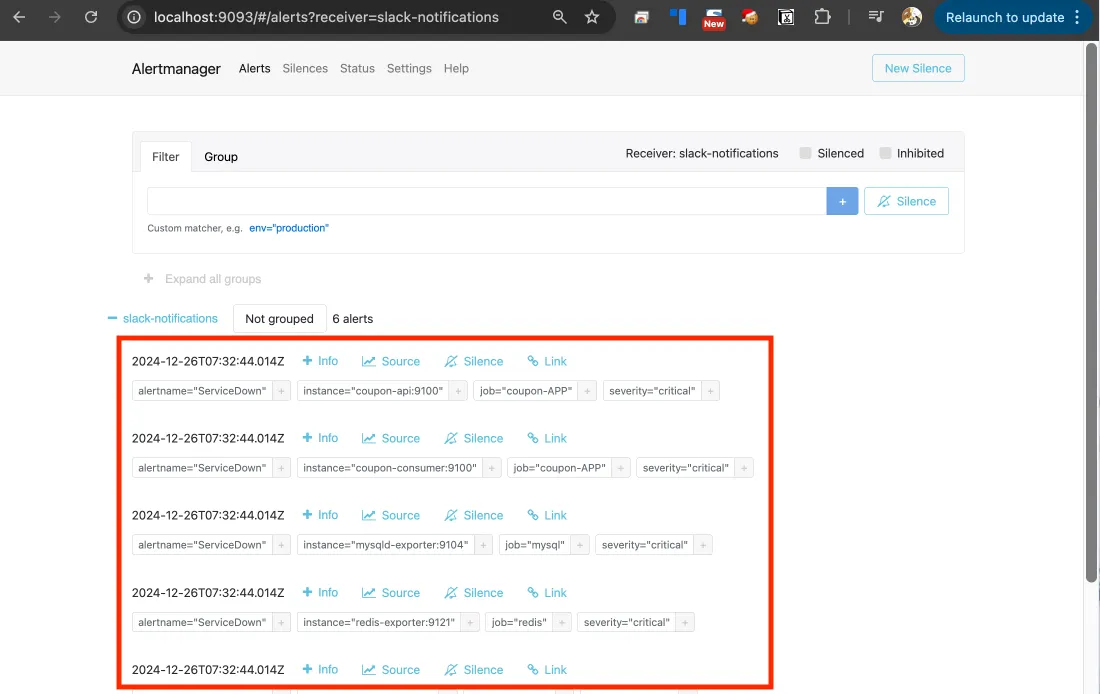Go back using the browser back arrow

pyautogui.click(x=19, y=18)
